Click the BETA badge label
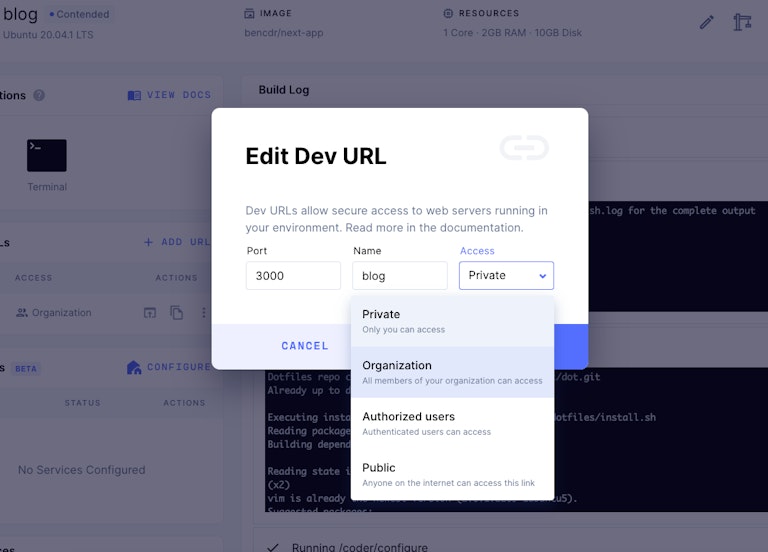The width and height of the screenshot is (768, 552). pos(26,369)
